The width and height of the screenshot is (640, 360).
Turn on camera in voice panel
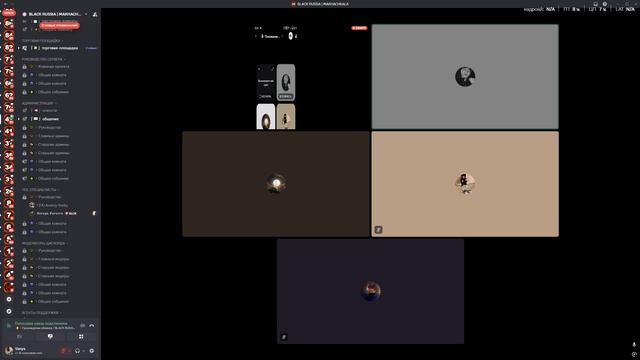(x=19, y=337)
